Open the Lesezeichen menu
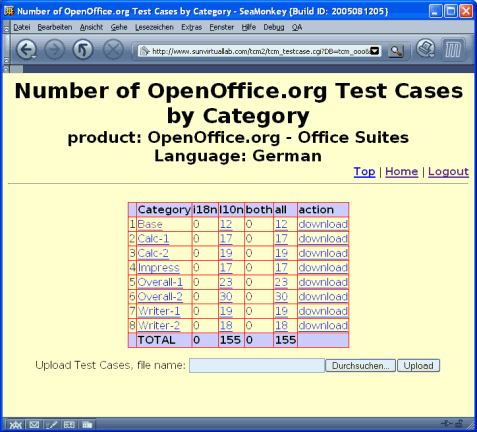This screenshot has width=477, height=432. point(154,27)
